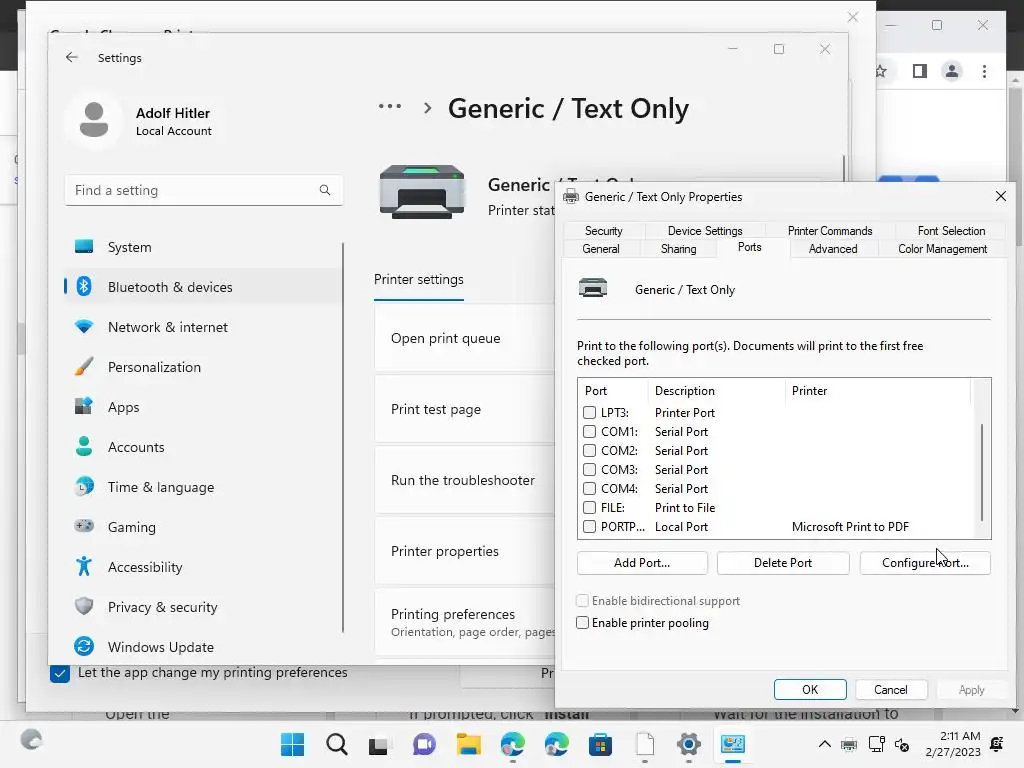The height and width of the screenshot is (768, 1024).
Task: Select the Privacy & security shield icon
Action: pyautogui.click(x=84, y=606)
